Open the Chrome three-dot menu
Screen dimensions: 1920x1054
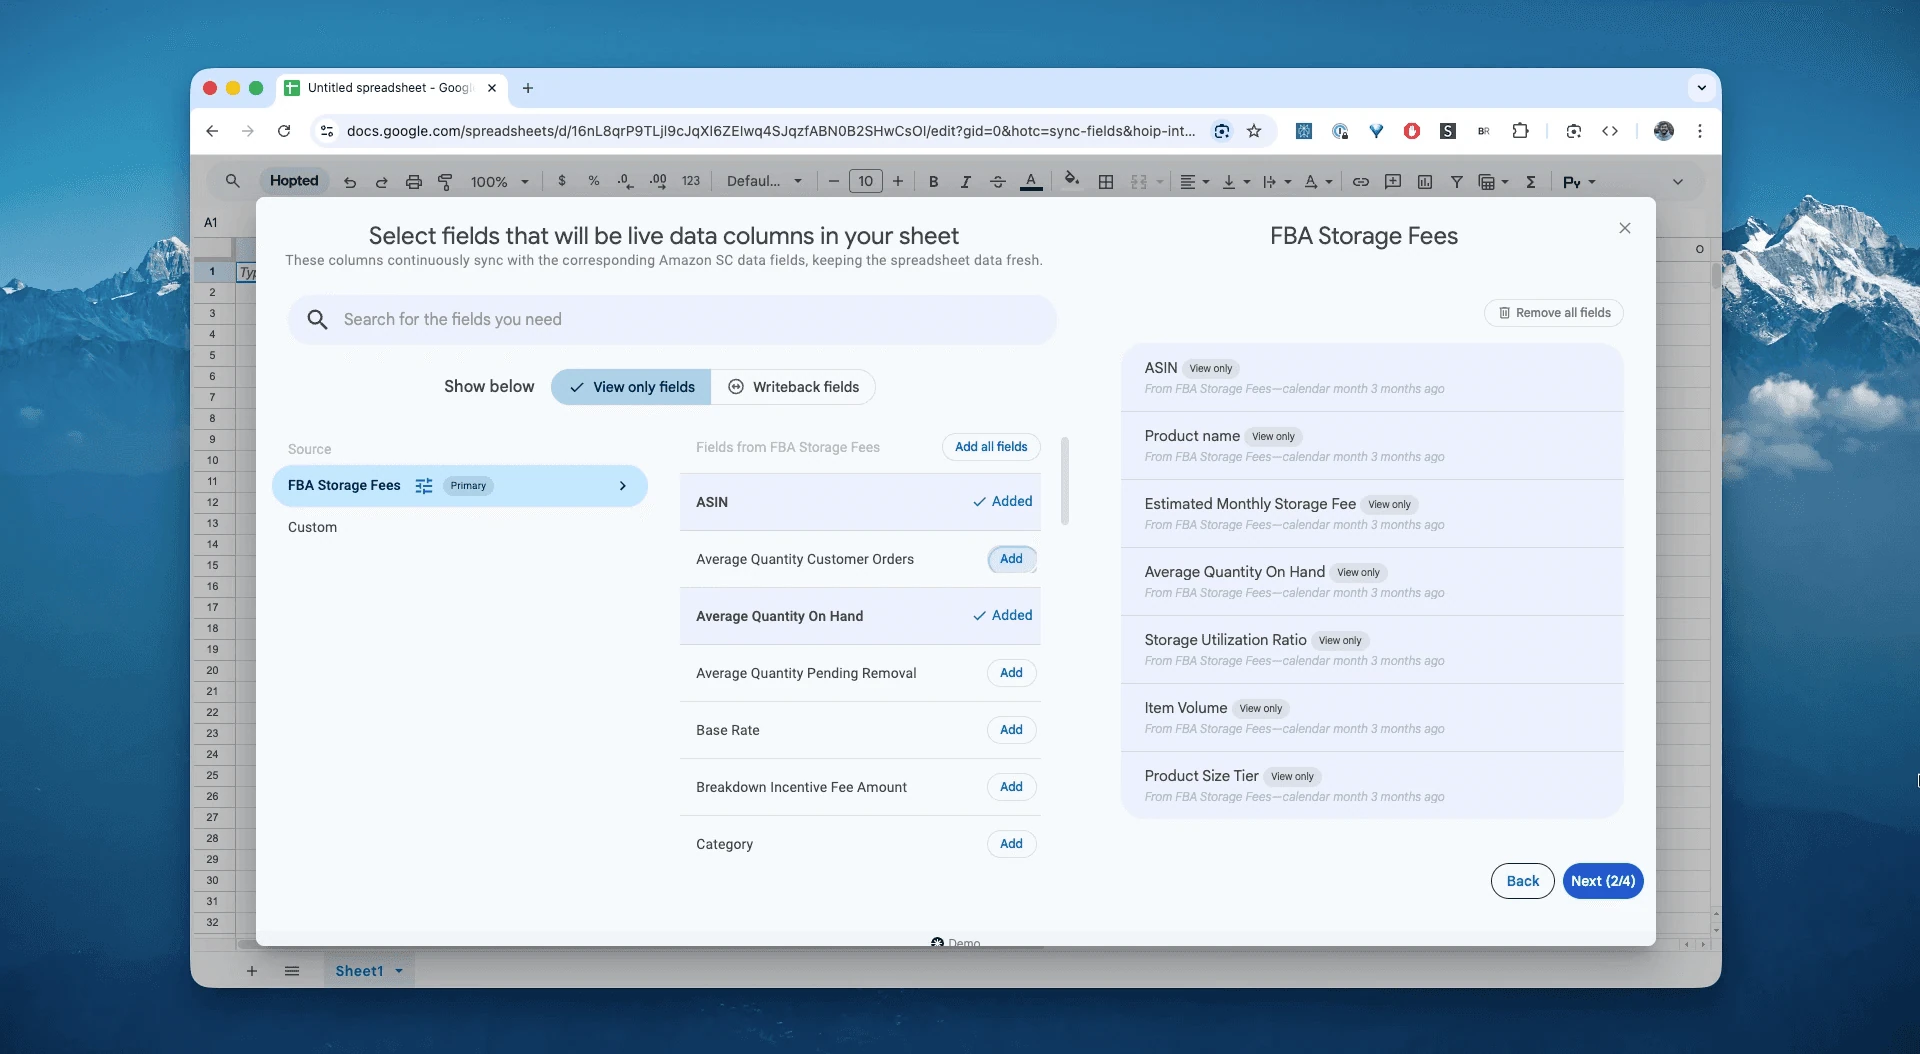click(1700, 131)
